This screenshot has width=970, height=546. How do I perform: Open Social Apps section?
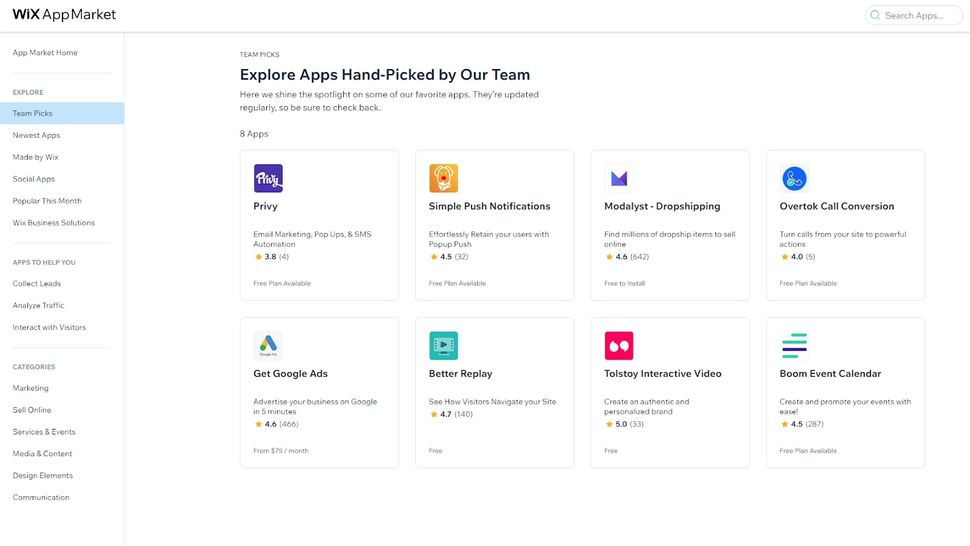coord(33,179)
